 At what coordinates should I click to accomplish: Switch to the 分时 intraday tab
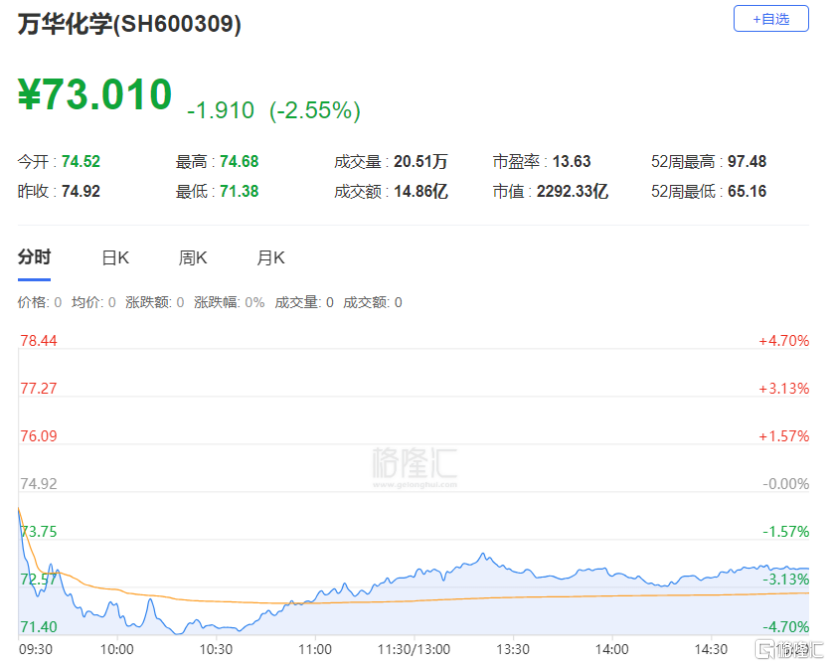tap(34, 257)
